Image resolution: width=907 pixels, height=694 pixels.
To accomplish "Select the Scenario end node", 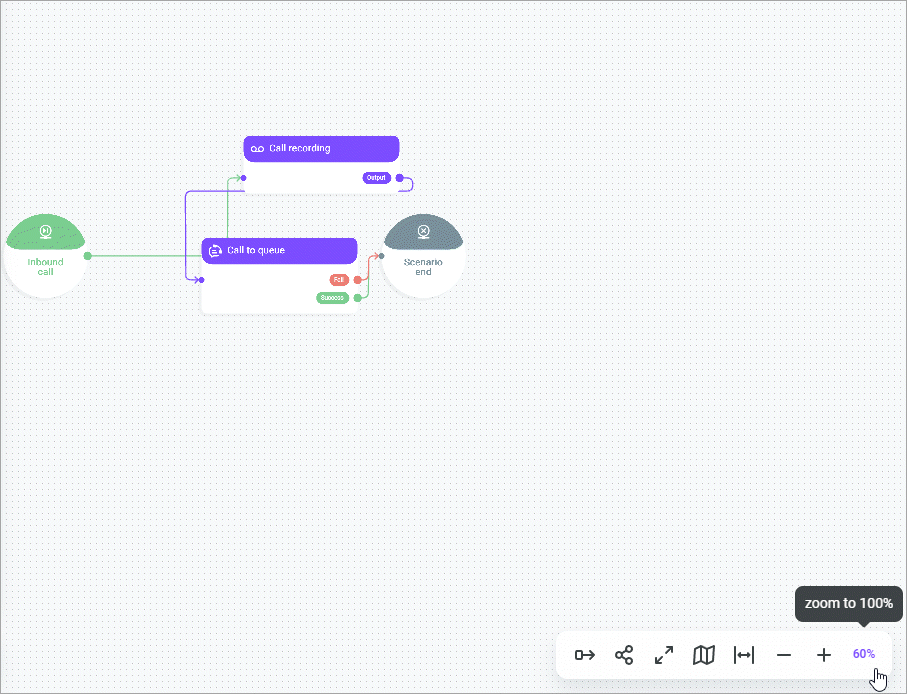I will pos(423,255).
